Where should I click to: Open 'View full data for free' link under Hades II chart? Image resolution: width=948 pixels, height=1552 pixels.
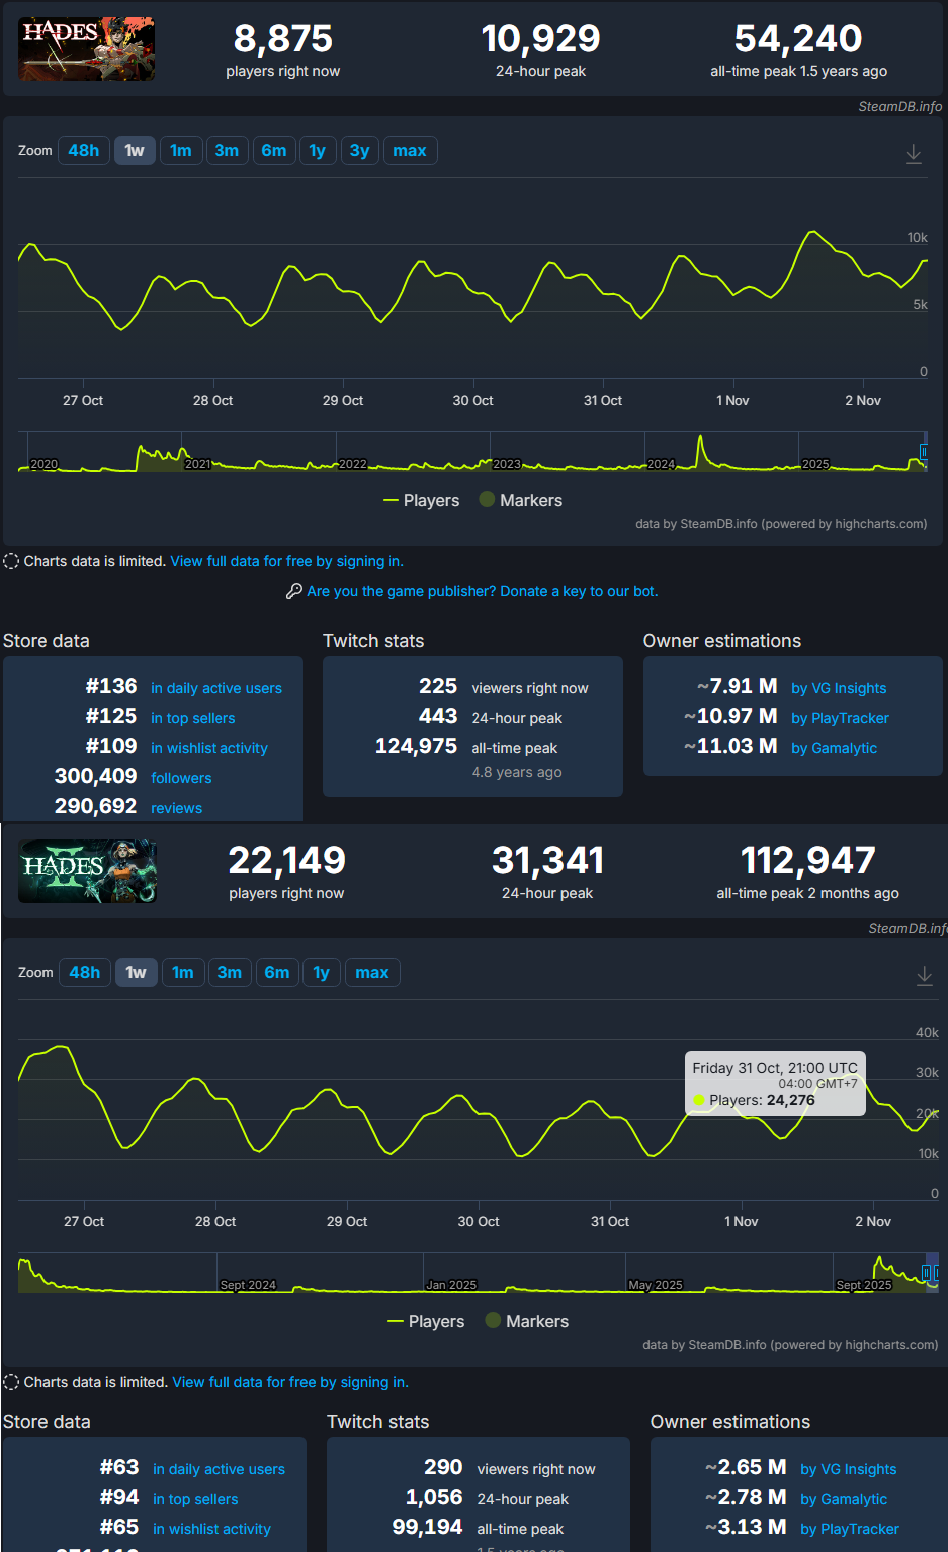(x=291, y=1382)
